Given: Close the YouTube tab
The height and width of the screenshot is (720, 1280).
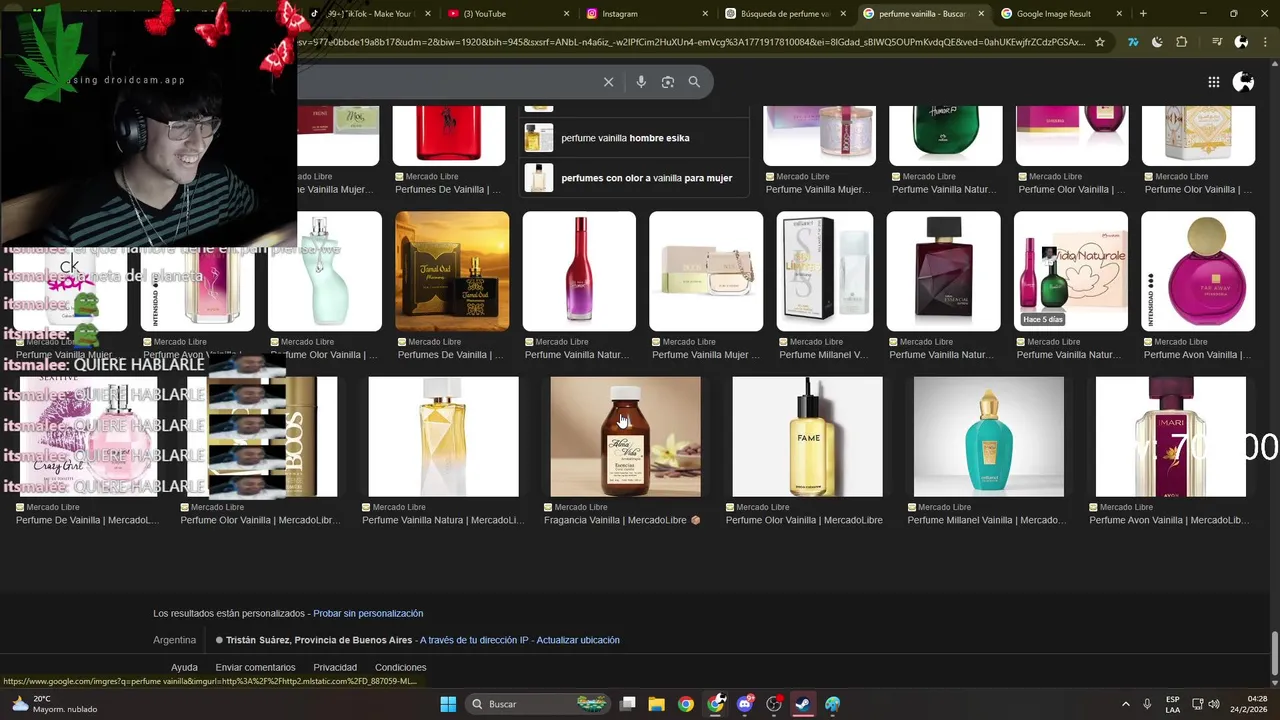Looking at the screenshot, I should point(567,14).
